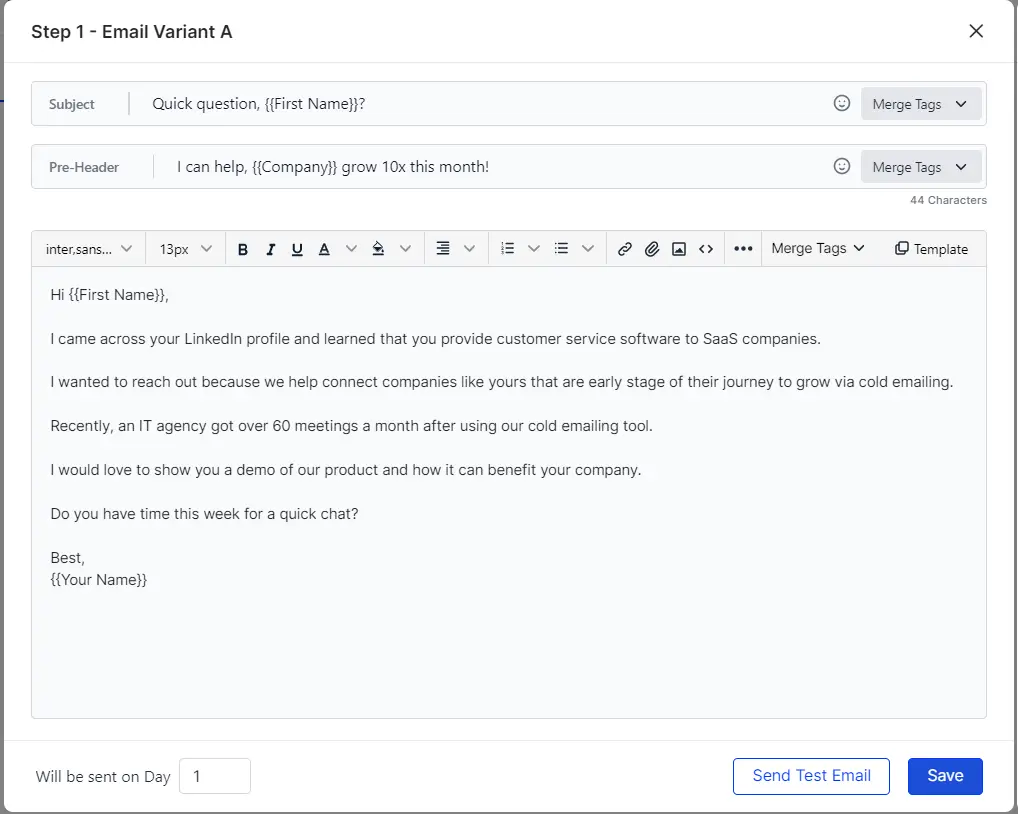Screen dimensions: 1018x814
Task: Toggle italic text formatting
Action: pyautogui.click(x=270, y=250)
